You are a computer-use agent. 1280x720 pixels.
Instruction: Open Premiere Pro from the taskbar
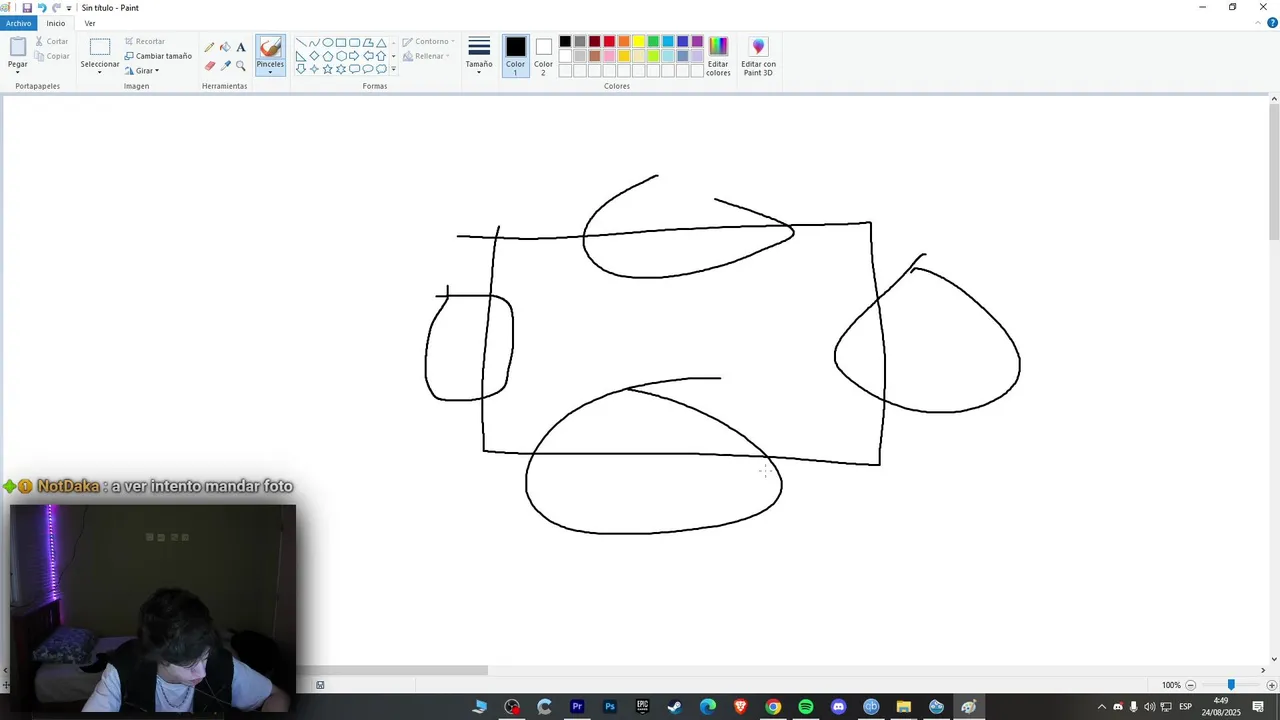tap(577, 707)
